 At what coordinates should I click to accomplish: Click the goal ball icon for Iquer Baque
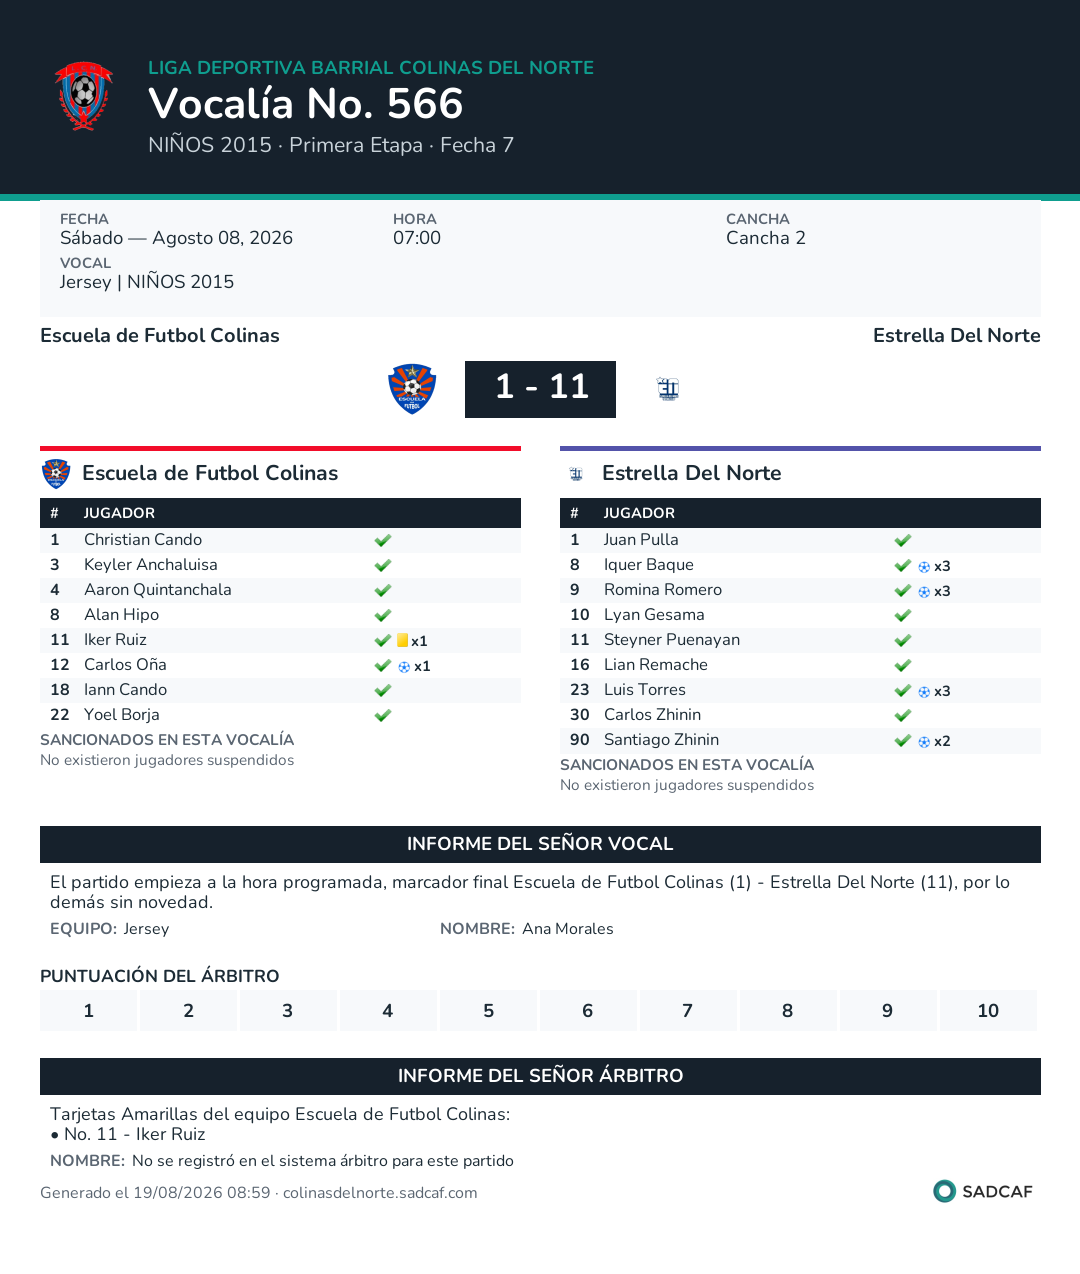click(x=924, y=566)
